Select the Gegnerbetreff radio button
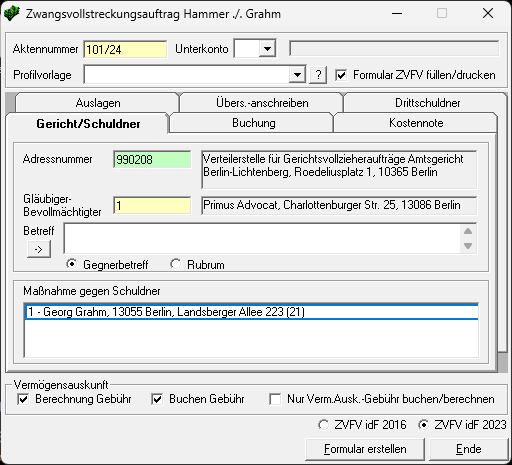The height and width of the screenshot is (465, 512). pos(71,264)
